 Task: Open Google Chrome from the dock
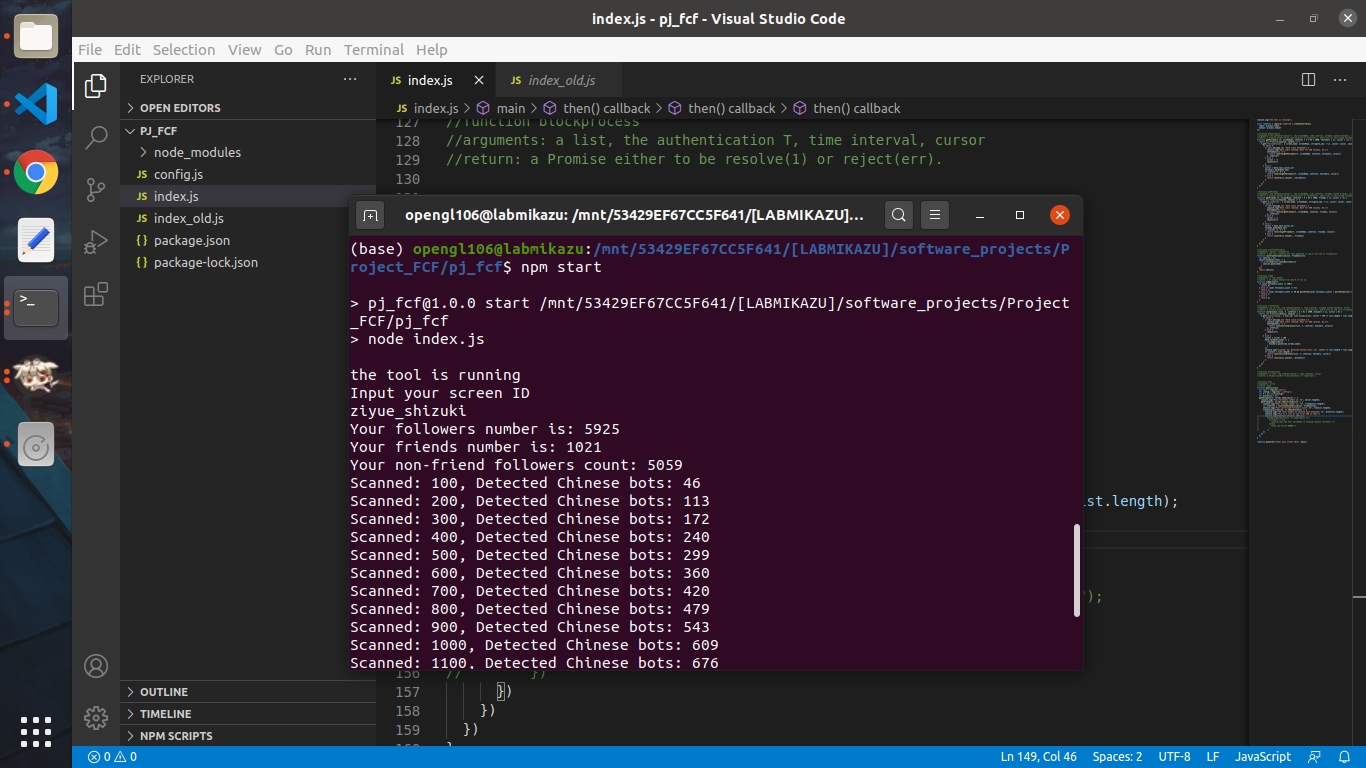(36, 173)
